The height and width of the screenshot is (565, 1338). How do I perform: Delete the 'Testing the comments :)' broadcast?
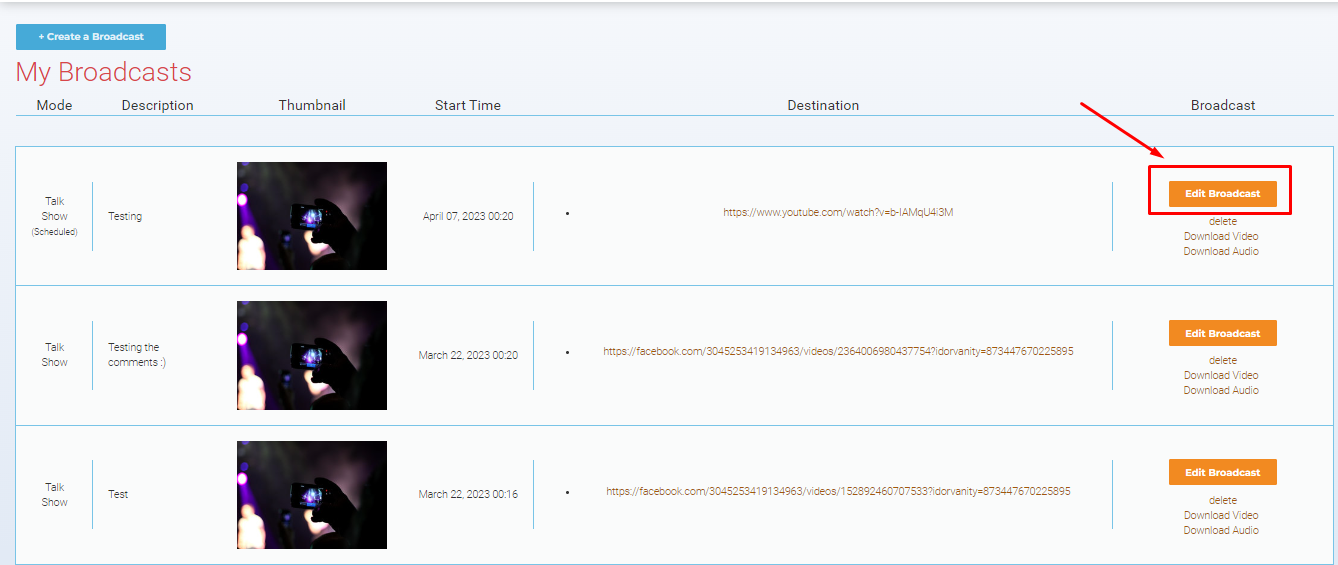(1222, 360)
